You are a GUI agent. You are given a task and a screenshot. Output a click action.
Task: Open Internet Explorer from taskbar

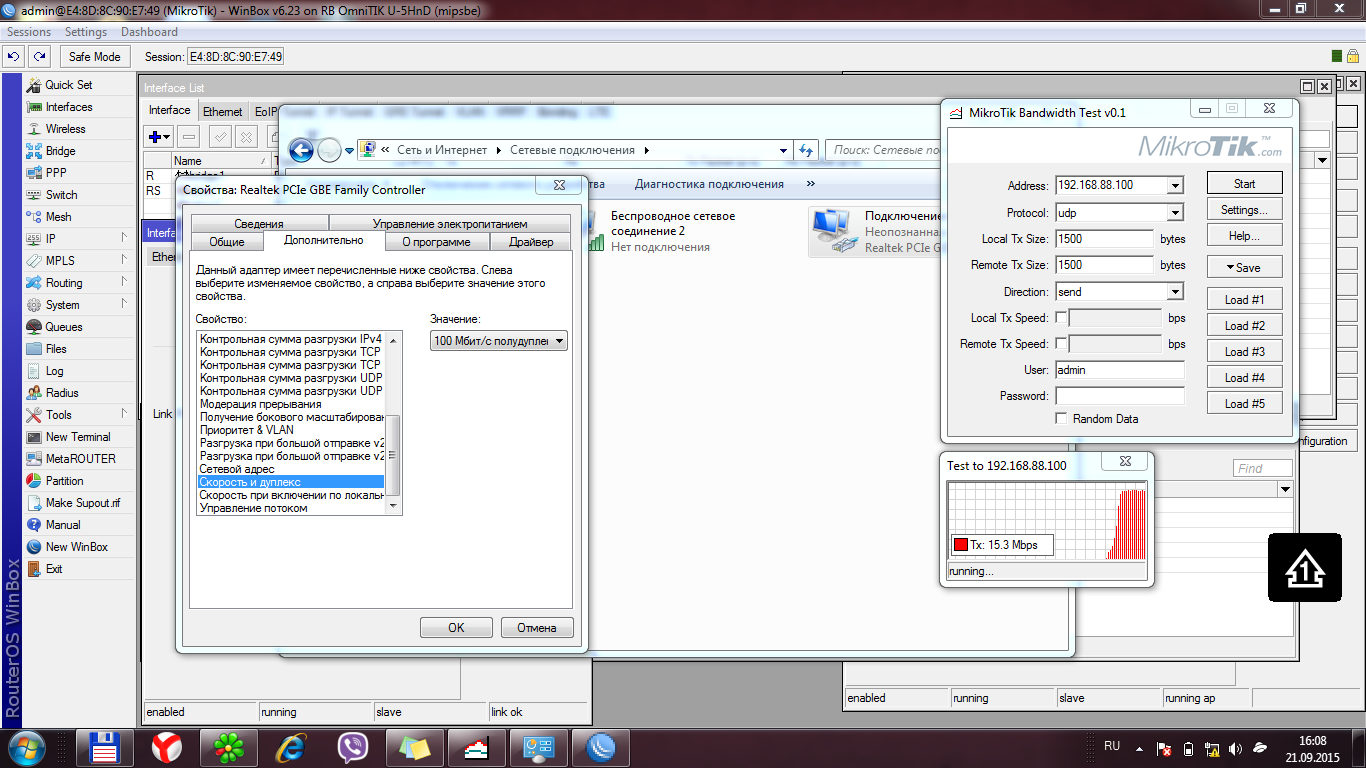(x=291, y=747)
